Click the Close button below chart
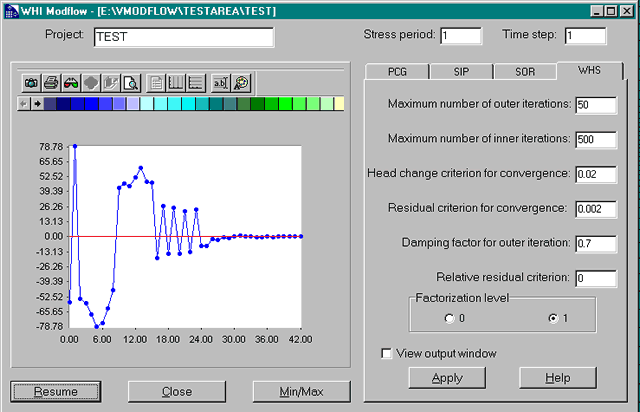Image resolution: width=640 pixels, height=412 pixels. (x=177, y=392)
